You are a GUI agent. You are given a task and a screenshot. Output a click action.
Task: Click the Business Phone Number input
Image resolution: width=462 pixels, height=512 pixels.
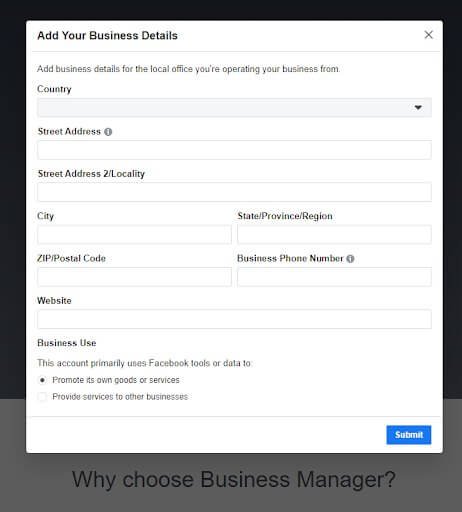coord(334,277)
